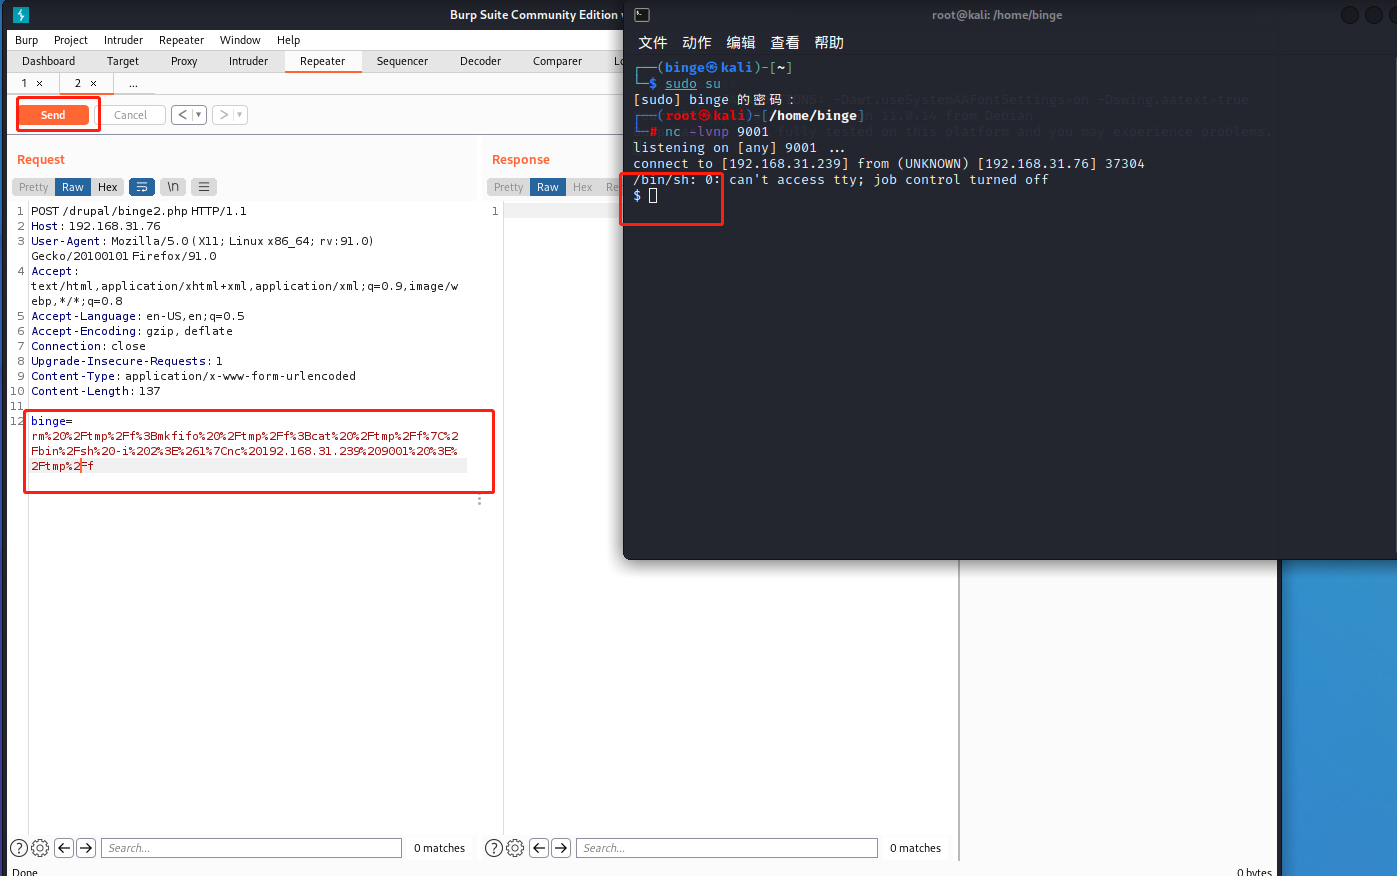The height and width of the screenshot is (876, 1397).
Task: Toggle line wrap icon in Request toolbar
Action: (x=142, y=187)
